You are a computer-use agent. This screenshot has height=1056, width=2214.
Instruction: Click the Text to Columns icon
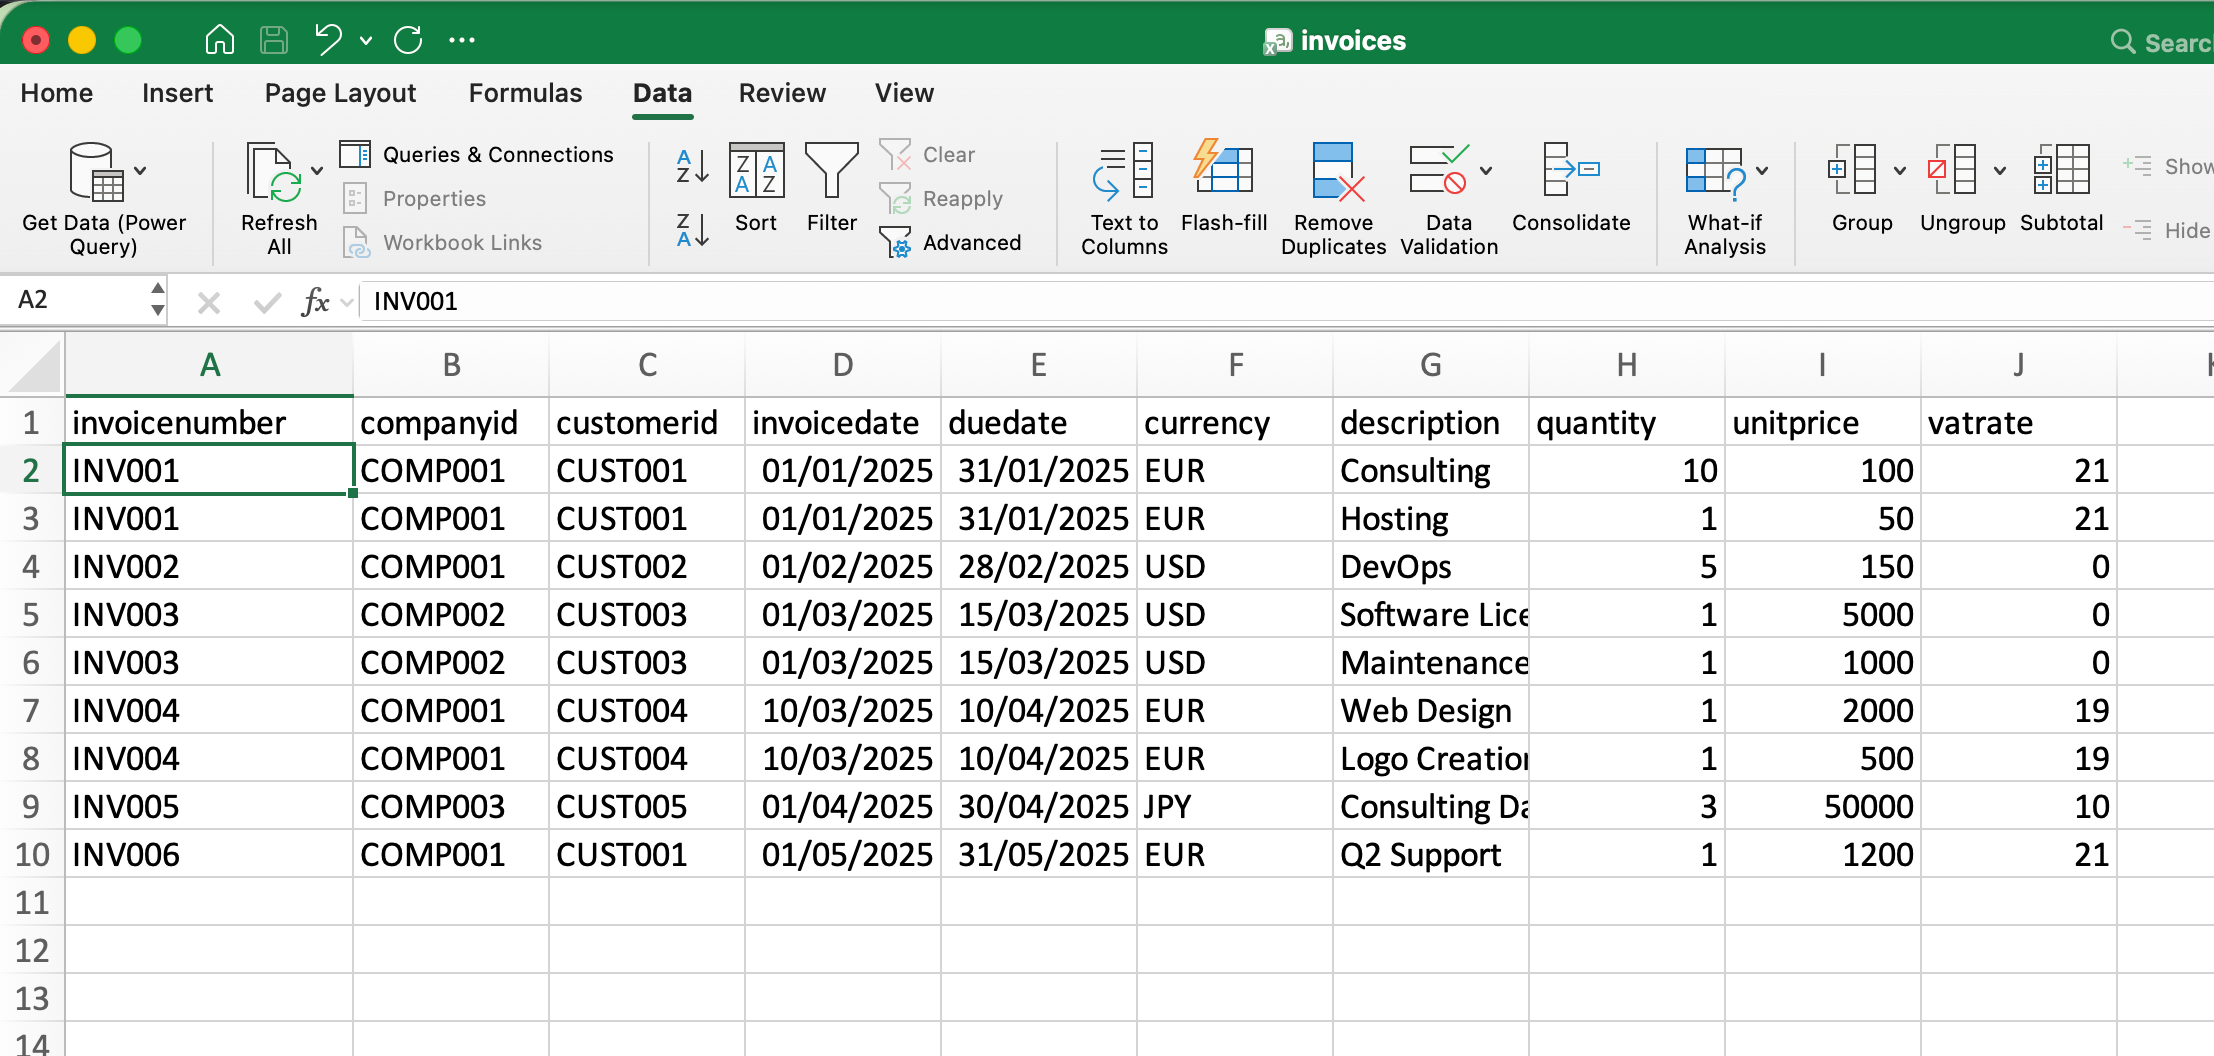[x=1124, y=171]
